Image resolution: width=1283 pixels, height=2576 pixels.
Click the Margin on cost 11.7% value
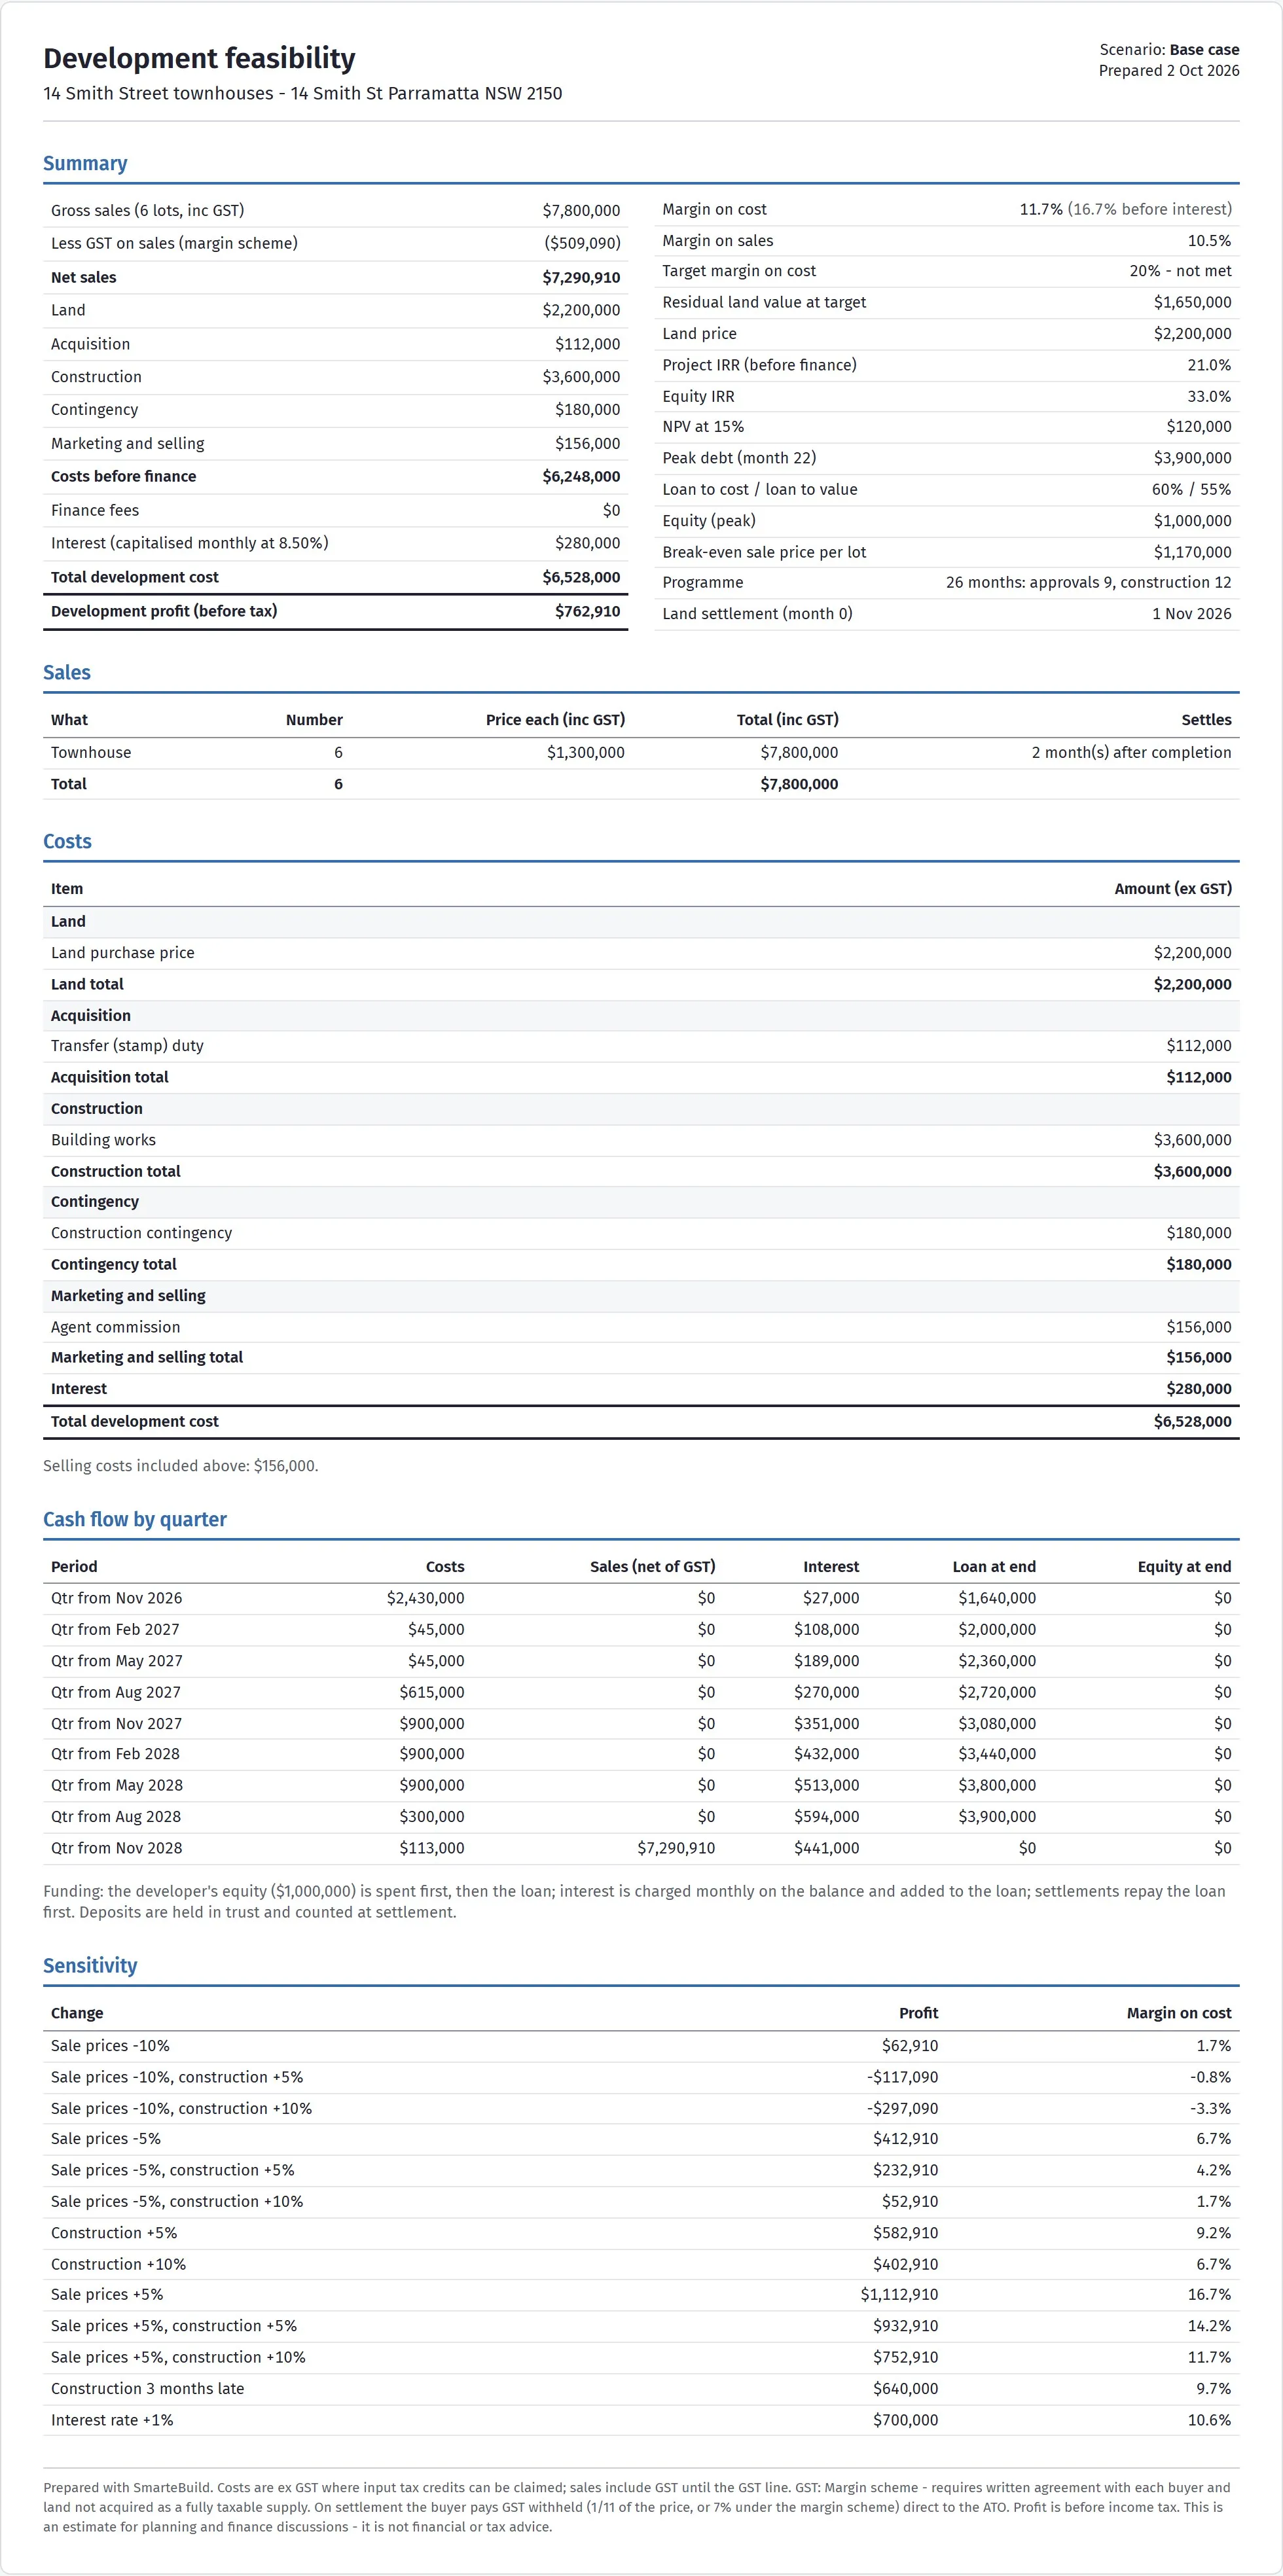click(x=1041, y=209)
